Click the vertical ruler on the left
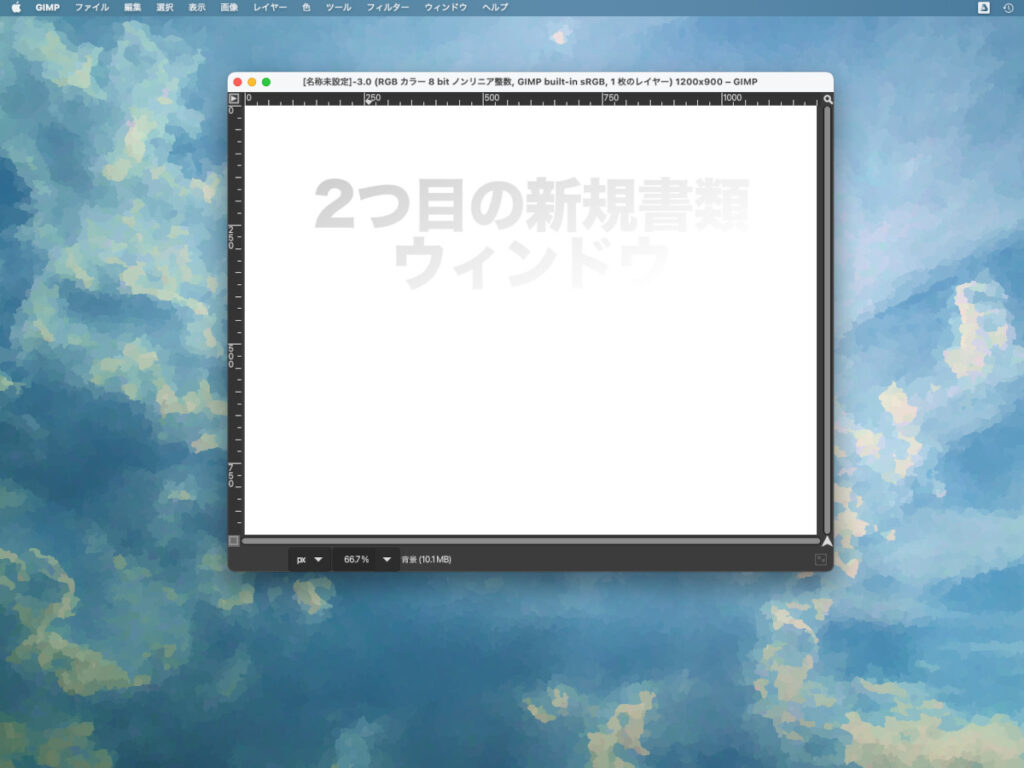 [235, 319]
